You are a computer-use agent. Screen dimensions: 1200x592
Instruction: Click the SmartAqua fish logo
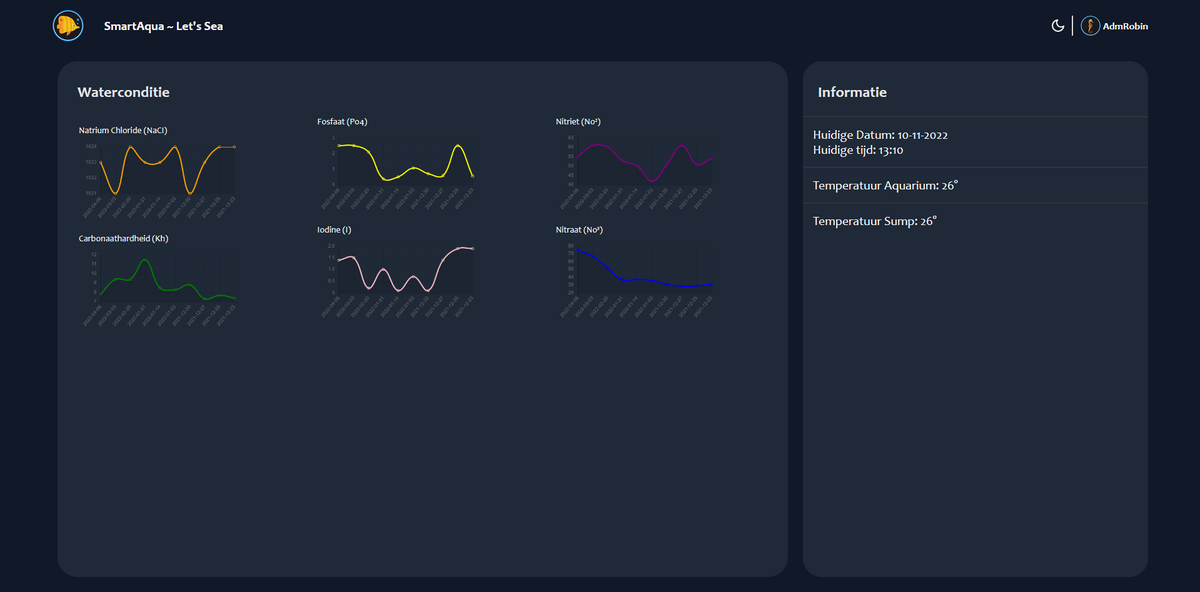click(x=67, y=25)
